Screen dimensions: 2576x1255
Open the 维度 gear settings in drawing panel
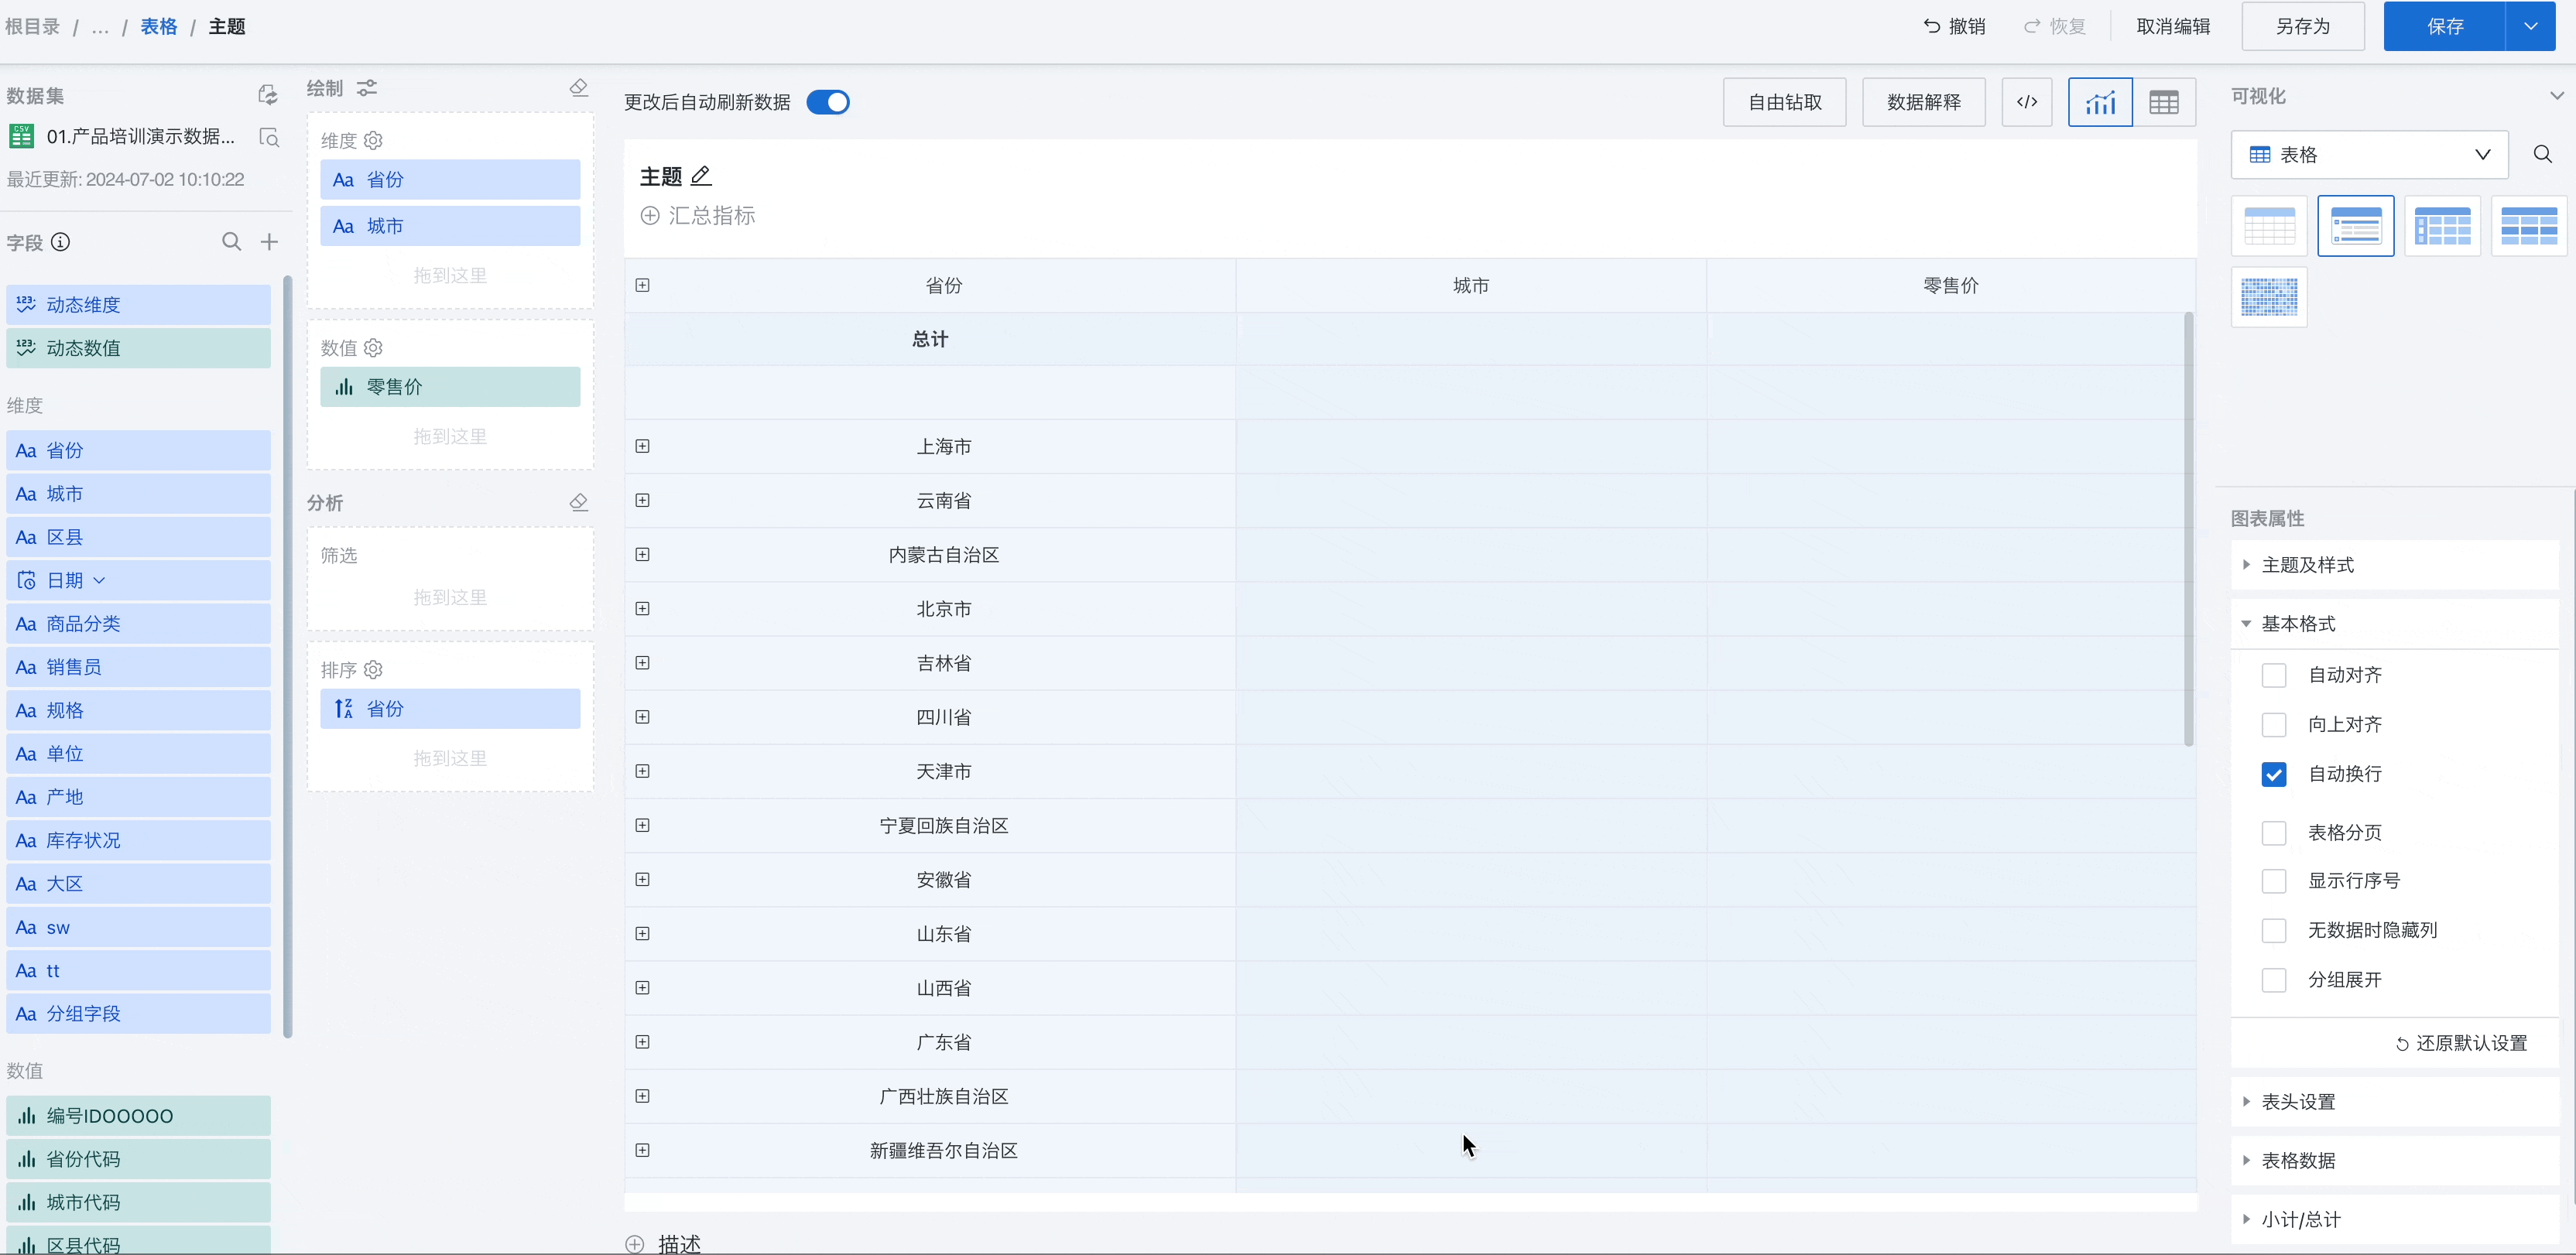[374, 141]
